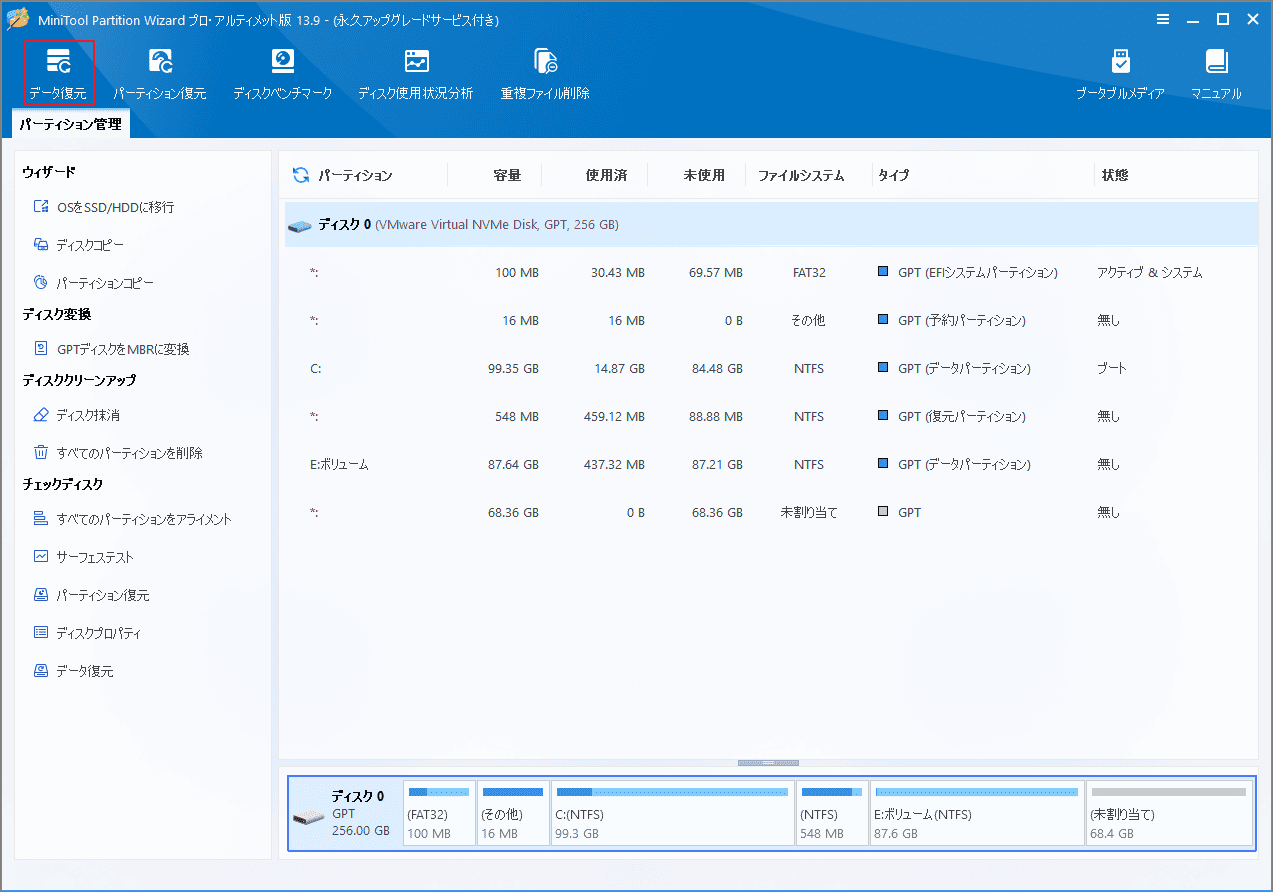Click ディスク変換 section heading
The image size is (1273, 892).
pyautogui.click(x=57, y=315)
